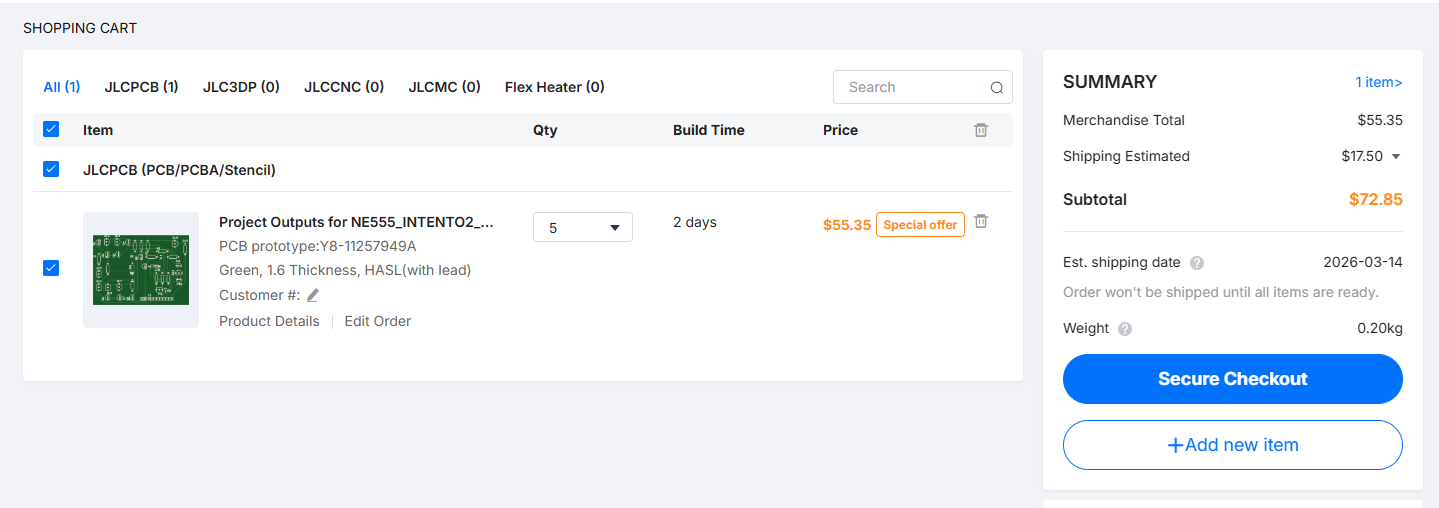Delete the NE555 PCB item with trash icon
1439x508 pixels.
(x=981, y=221)
